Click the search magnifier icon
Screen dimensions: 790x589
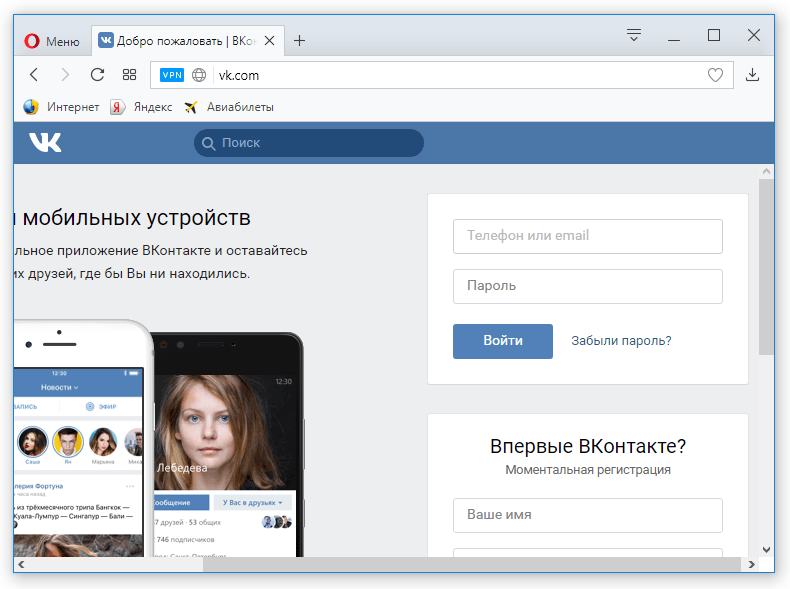(x=208, y=144)
